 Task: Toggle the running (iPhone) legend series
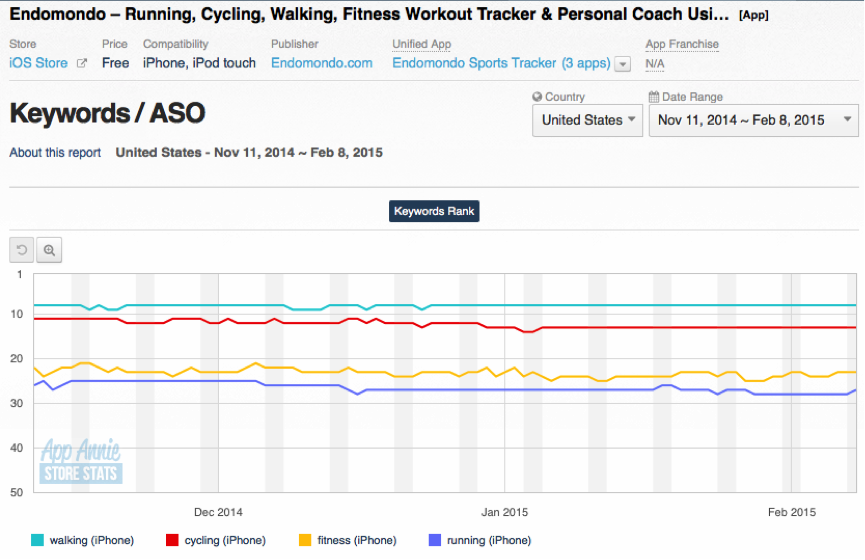[x=488, y=540]
